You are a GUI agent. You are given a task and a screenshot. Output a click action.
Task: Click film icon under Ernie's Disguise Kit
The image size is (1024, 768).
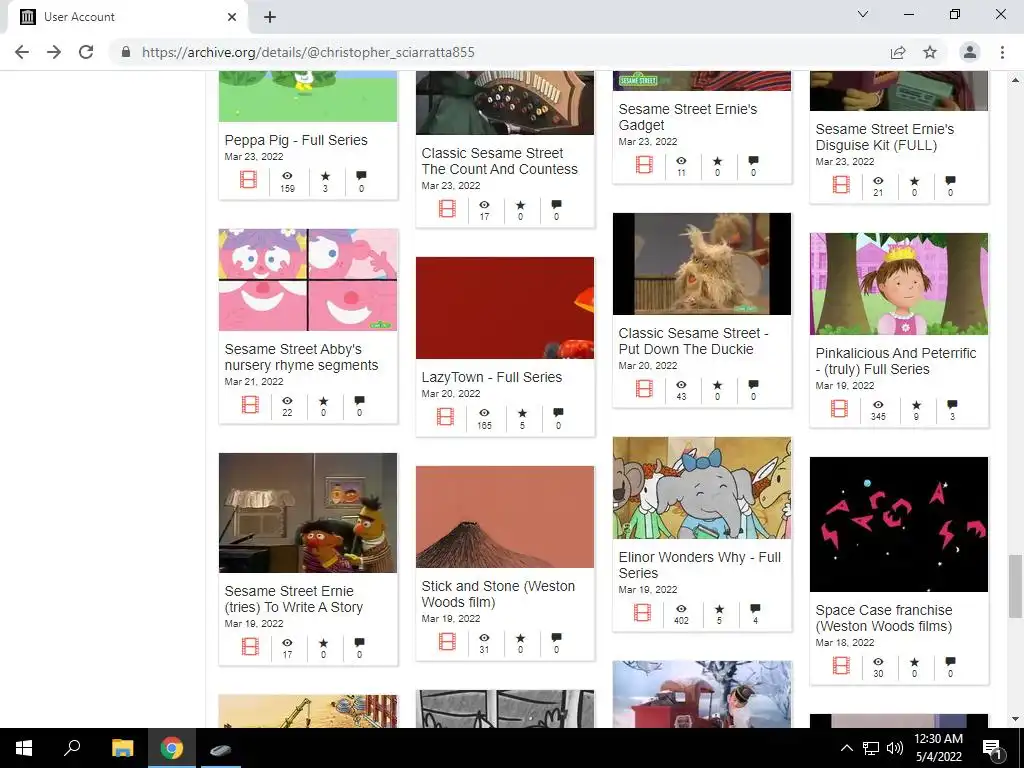point(841,184)
